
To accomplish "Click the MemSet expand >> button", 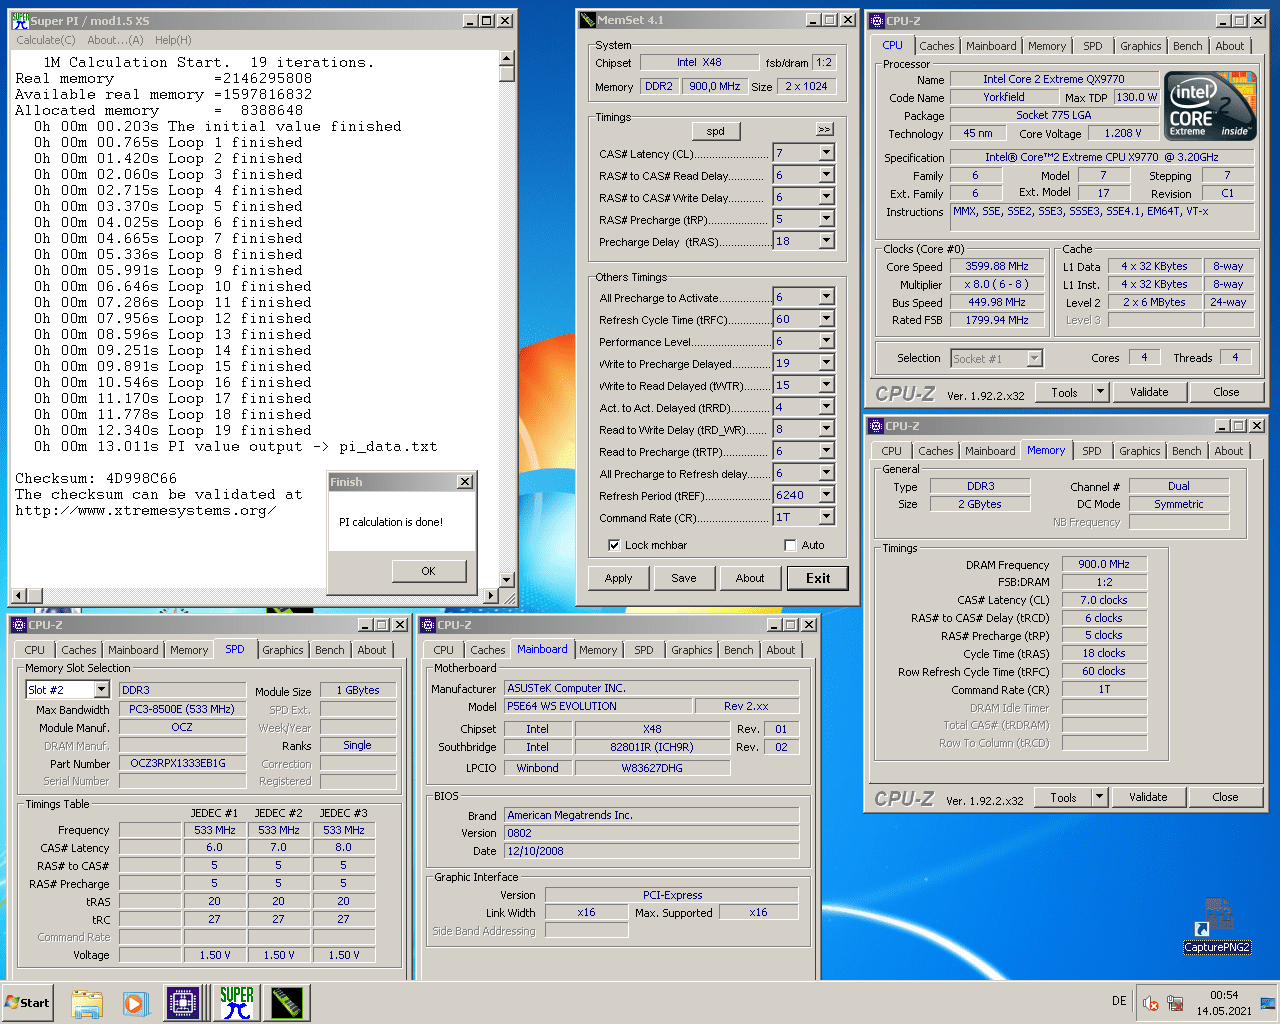I will (x=824, y=129).
